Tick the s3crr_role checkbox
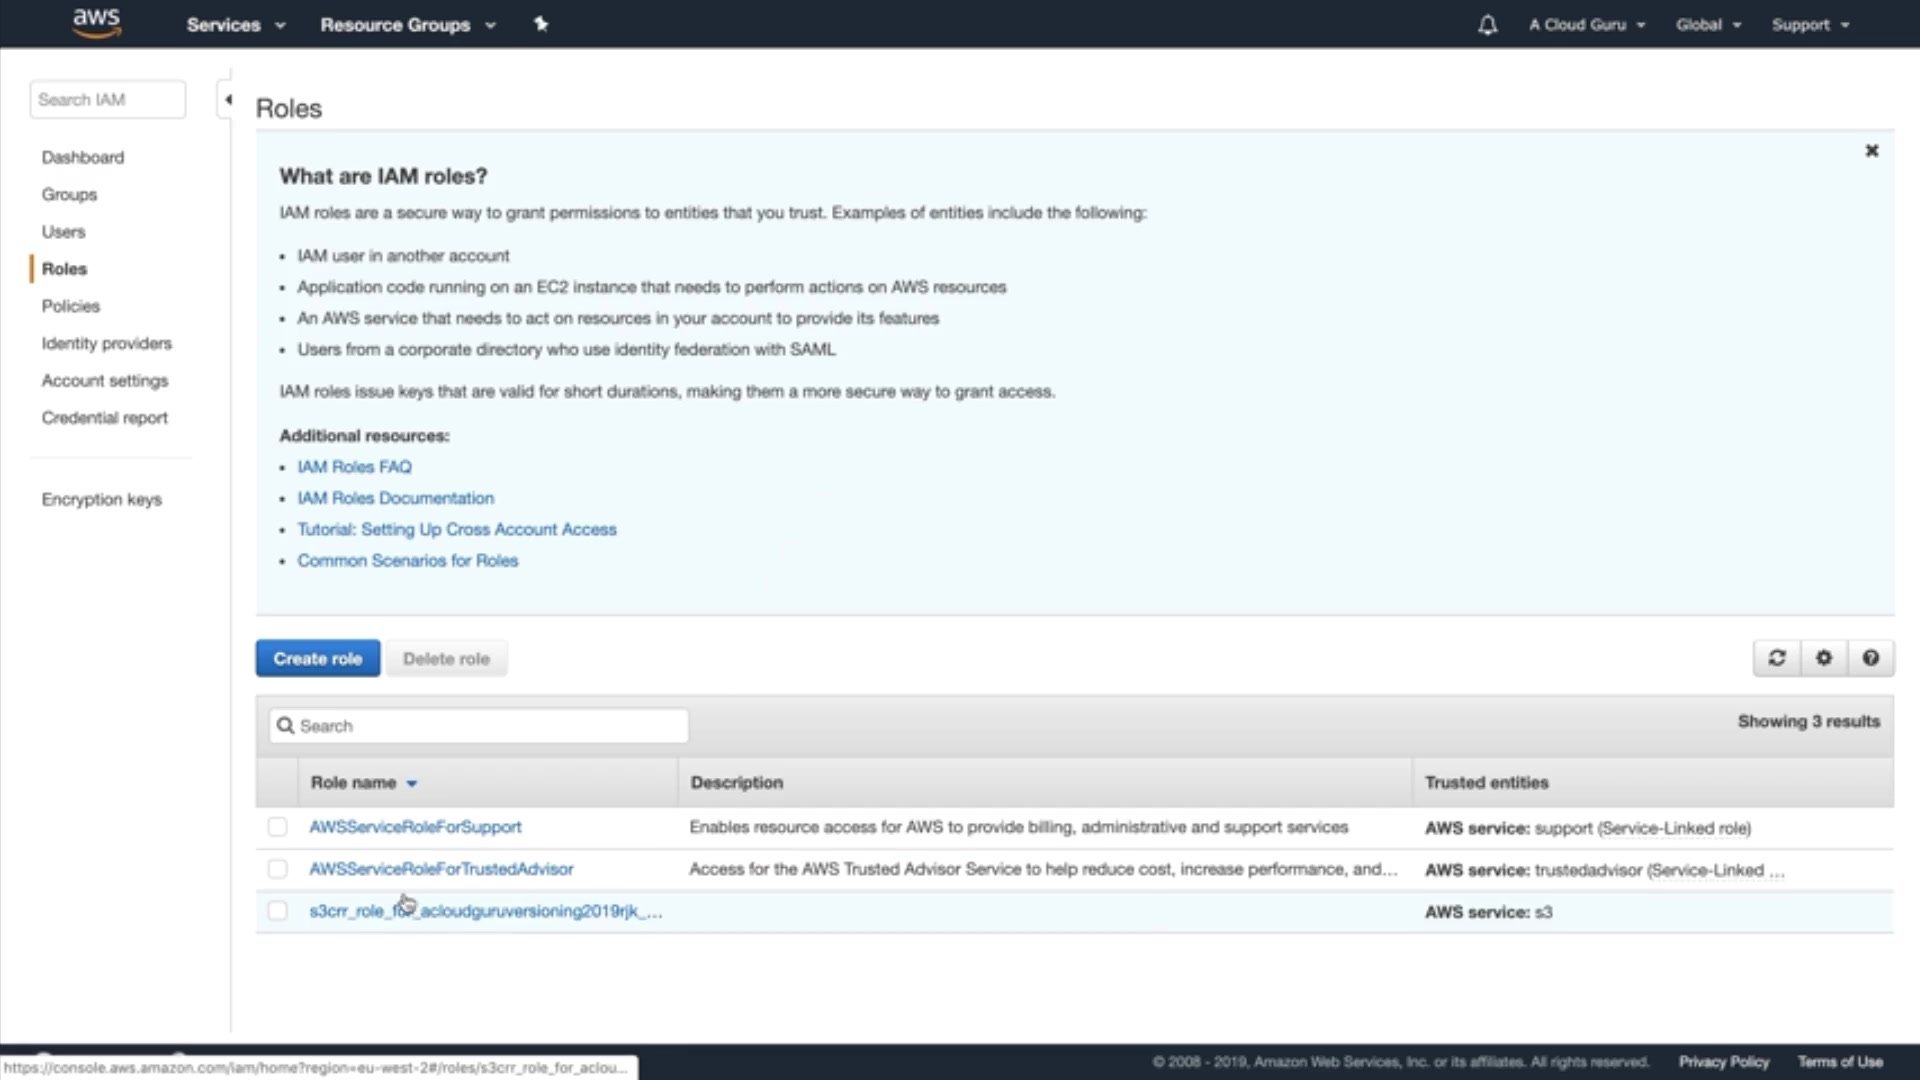The image size is (1920, 1080). [x=277, y=911]
